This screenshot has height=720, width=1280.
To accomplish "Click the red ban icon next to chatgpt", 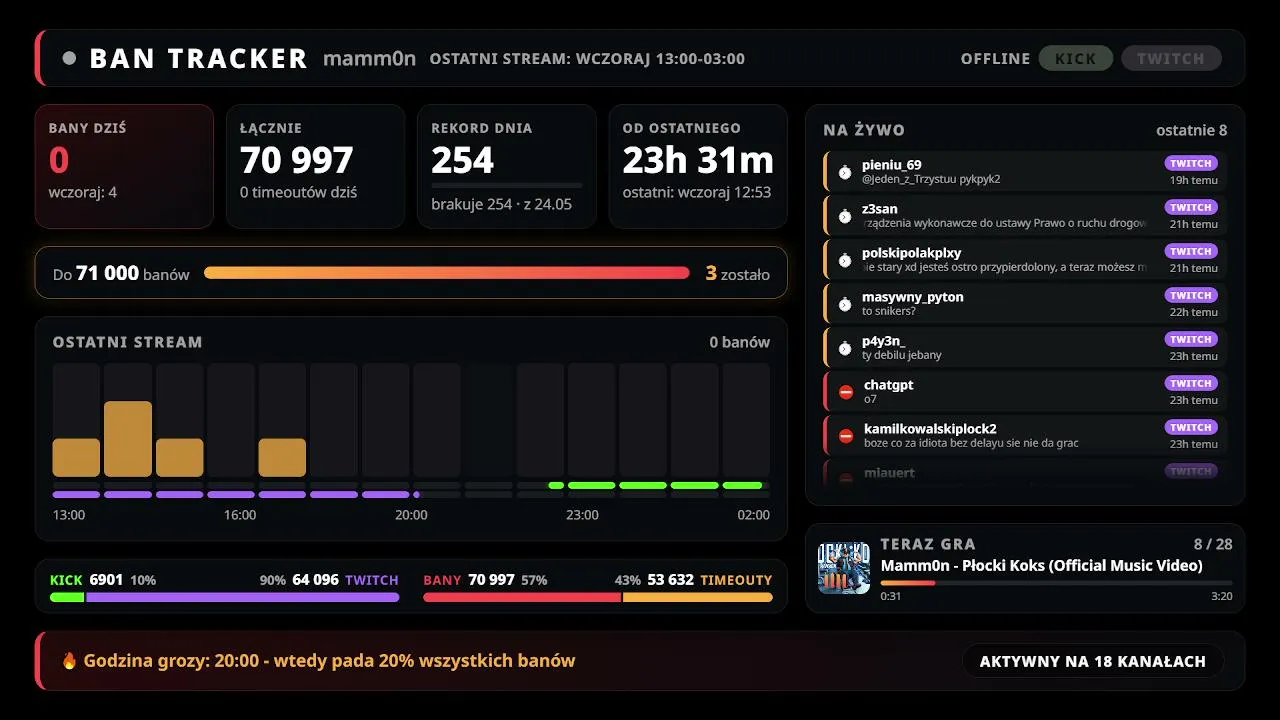I will 846,392.
